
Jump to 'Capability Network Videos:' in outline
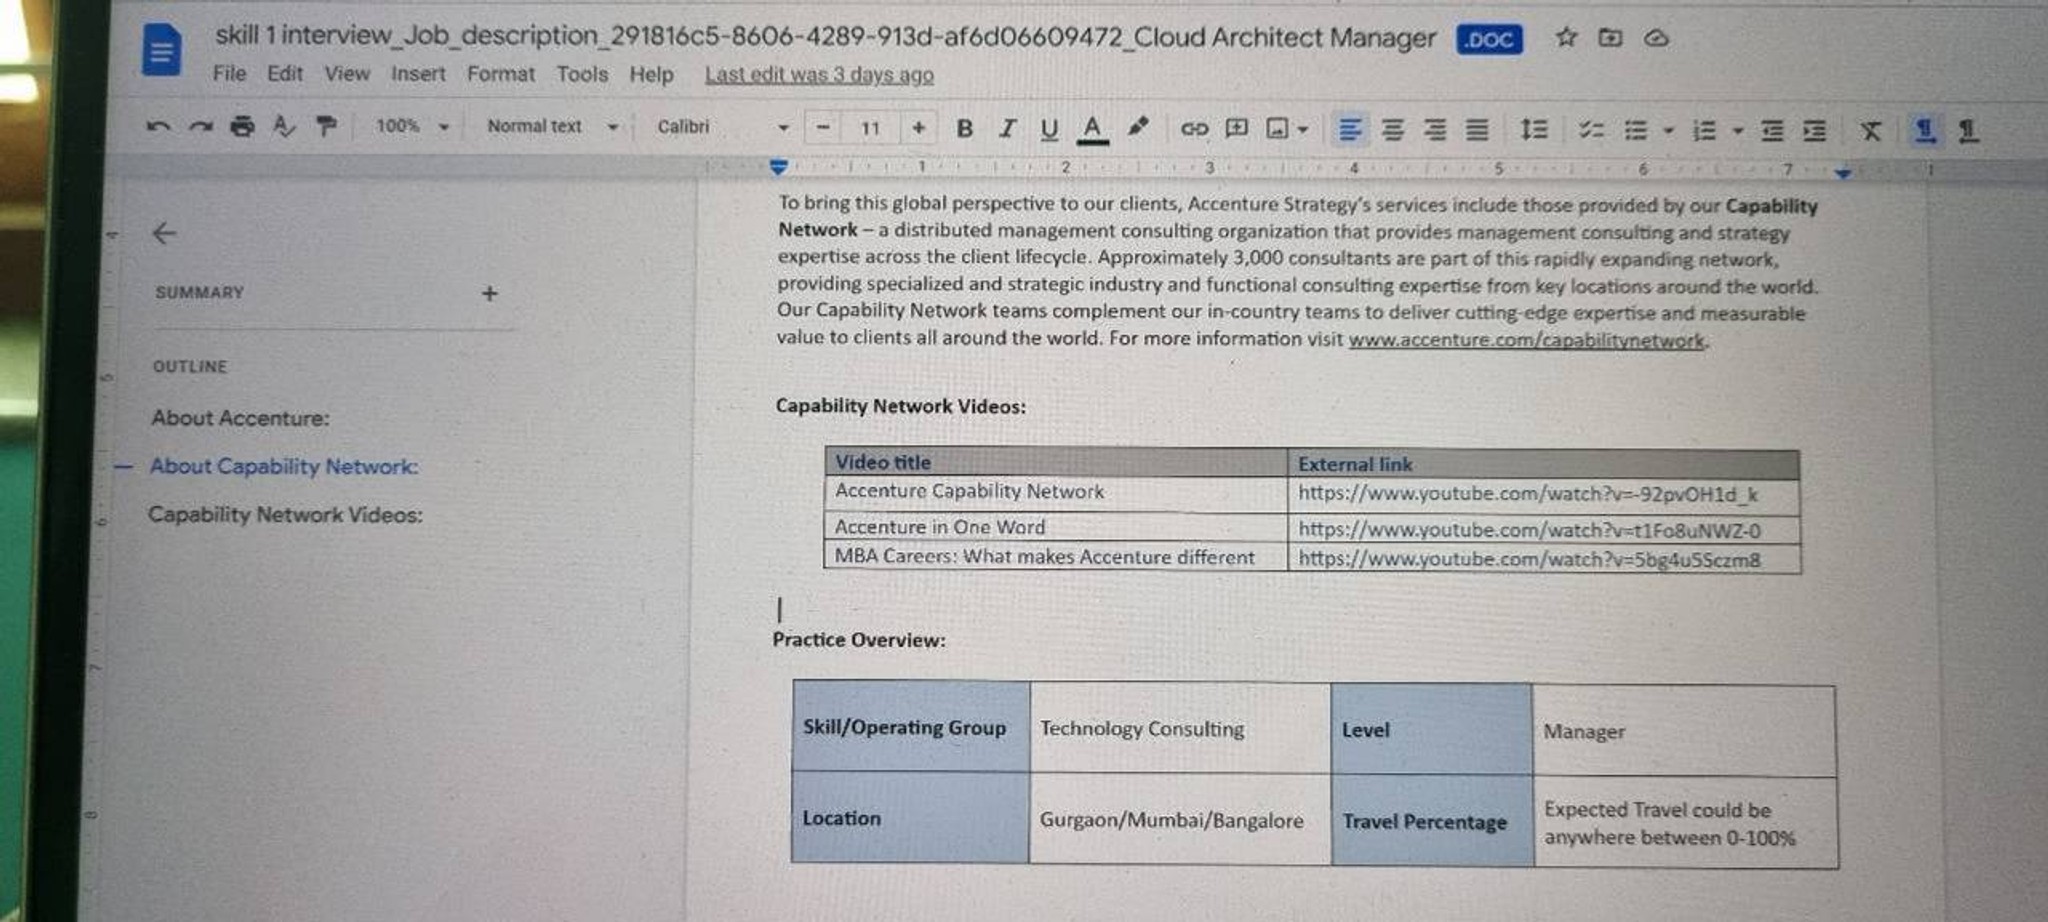coord(285,514)
